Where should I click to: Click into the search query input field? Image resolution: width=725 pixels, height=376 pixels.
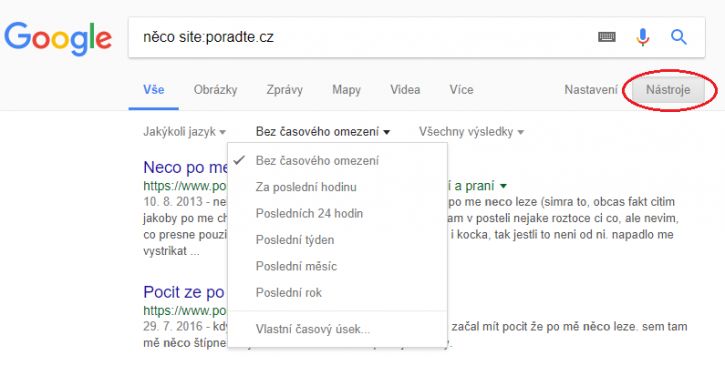coord(361,37)
